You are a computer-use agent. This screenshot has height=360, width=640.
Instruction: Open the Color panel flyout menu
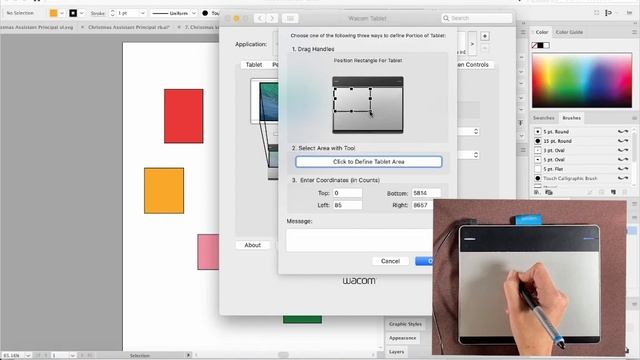click(x=634, y=32)
